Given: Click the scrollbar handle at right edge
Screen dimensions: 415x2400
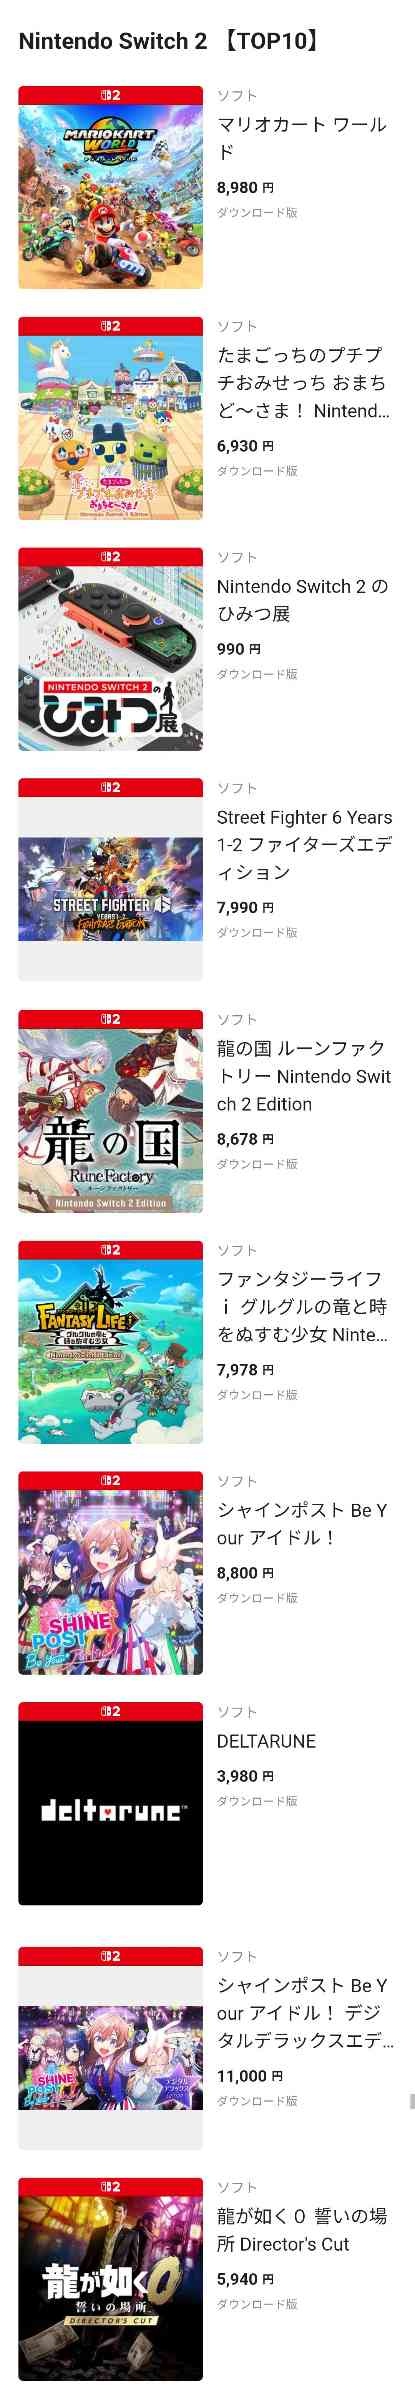Looking at the screenshot, I should tap(412, 2100).
